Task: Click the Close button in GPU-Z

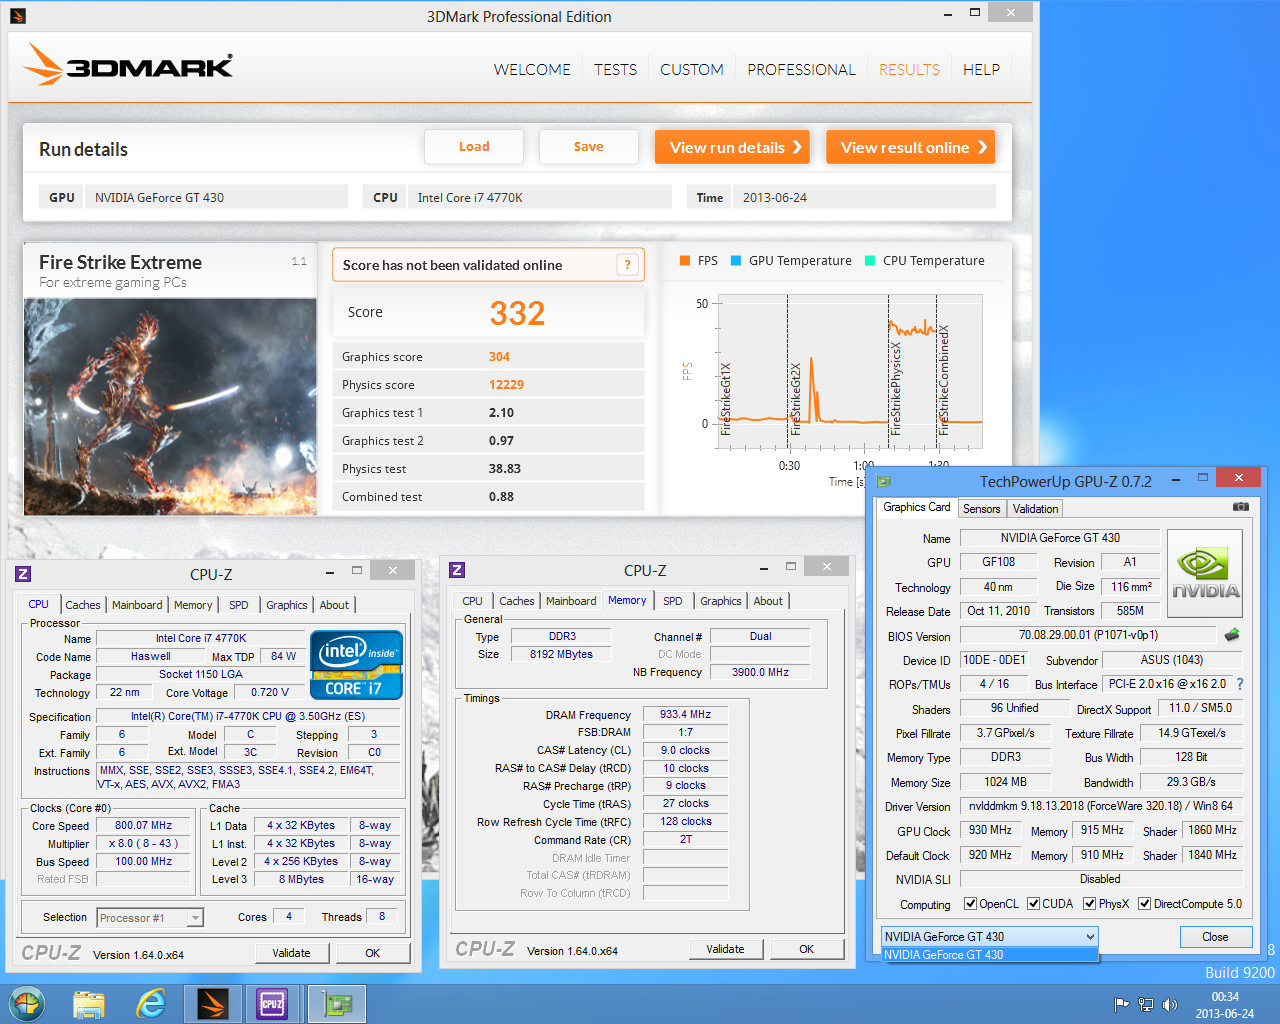Action: click(1215, 937)
